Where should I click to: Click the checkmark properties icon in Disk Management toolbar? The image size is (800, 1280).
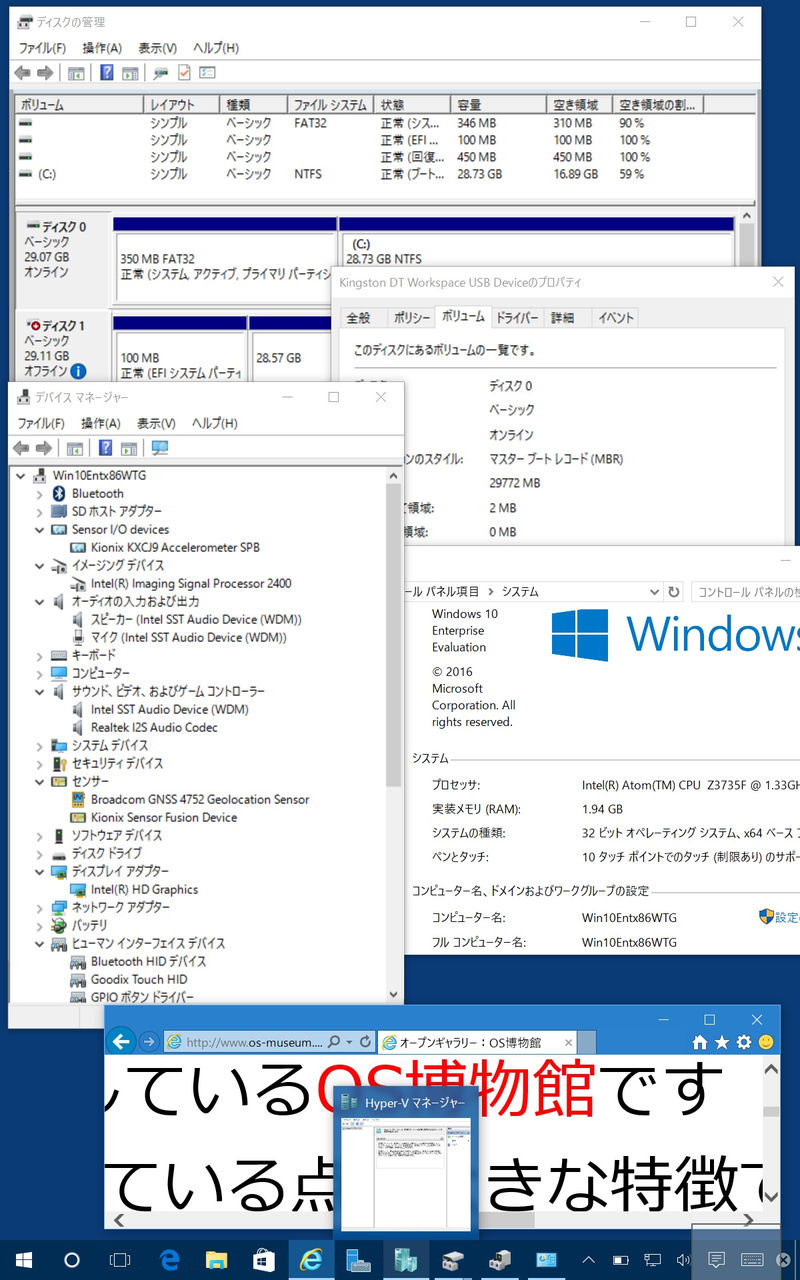(184, 73)
